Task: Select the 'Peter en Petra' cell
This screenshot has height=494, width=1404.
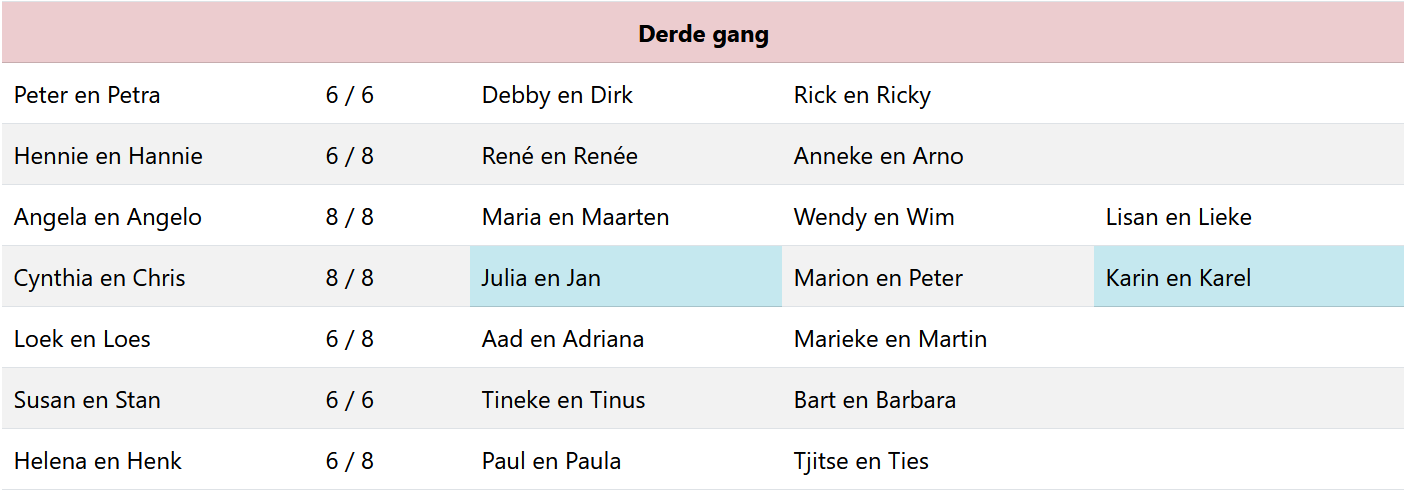Action: click(87, 95)
